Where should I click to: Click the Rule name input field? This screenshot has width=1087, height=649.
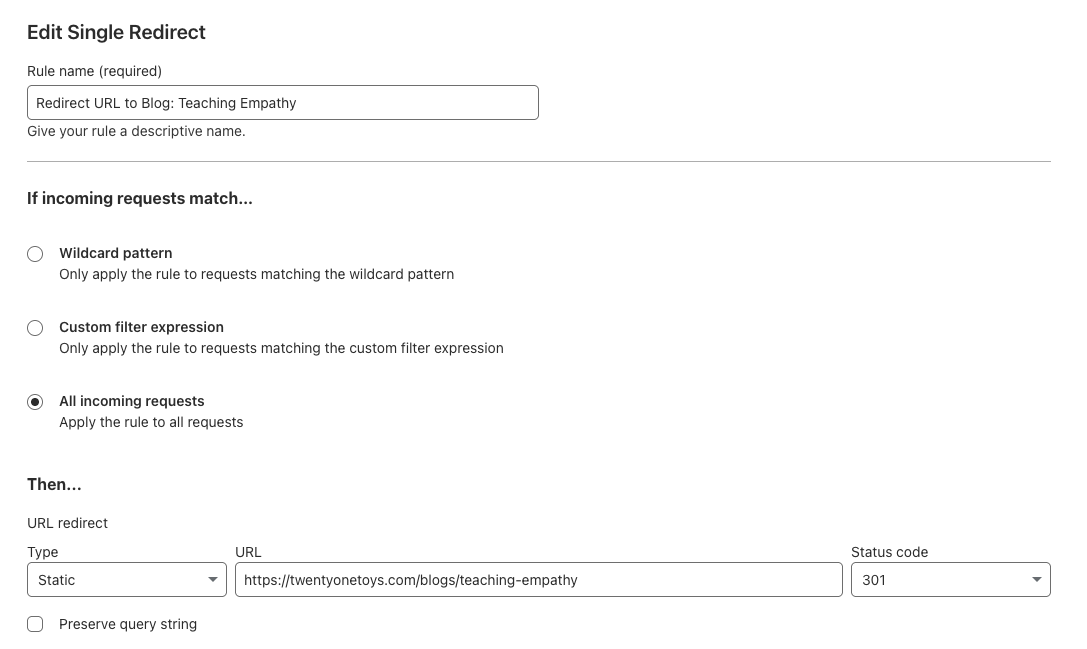click(283, 103)
